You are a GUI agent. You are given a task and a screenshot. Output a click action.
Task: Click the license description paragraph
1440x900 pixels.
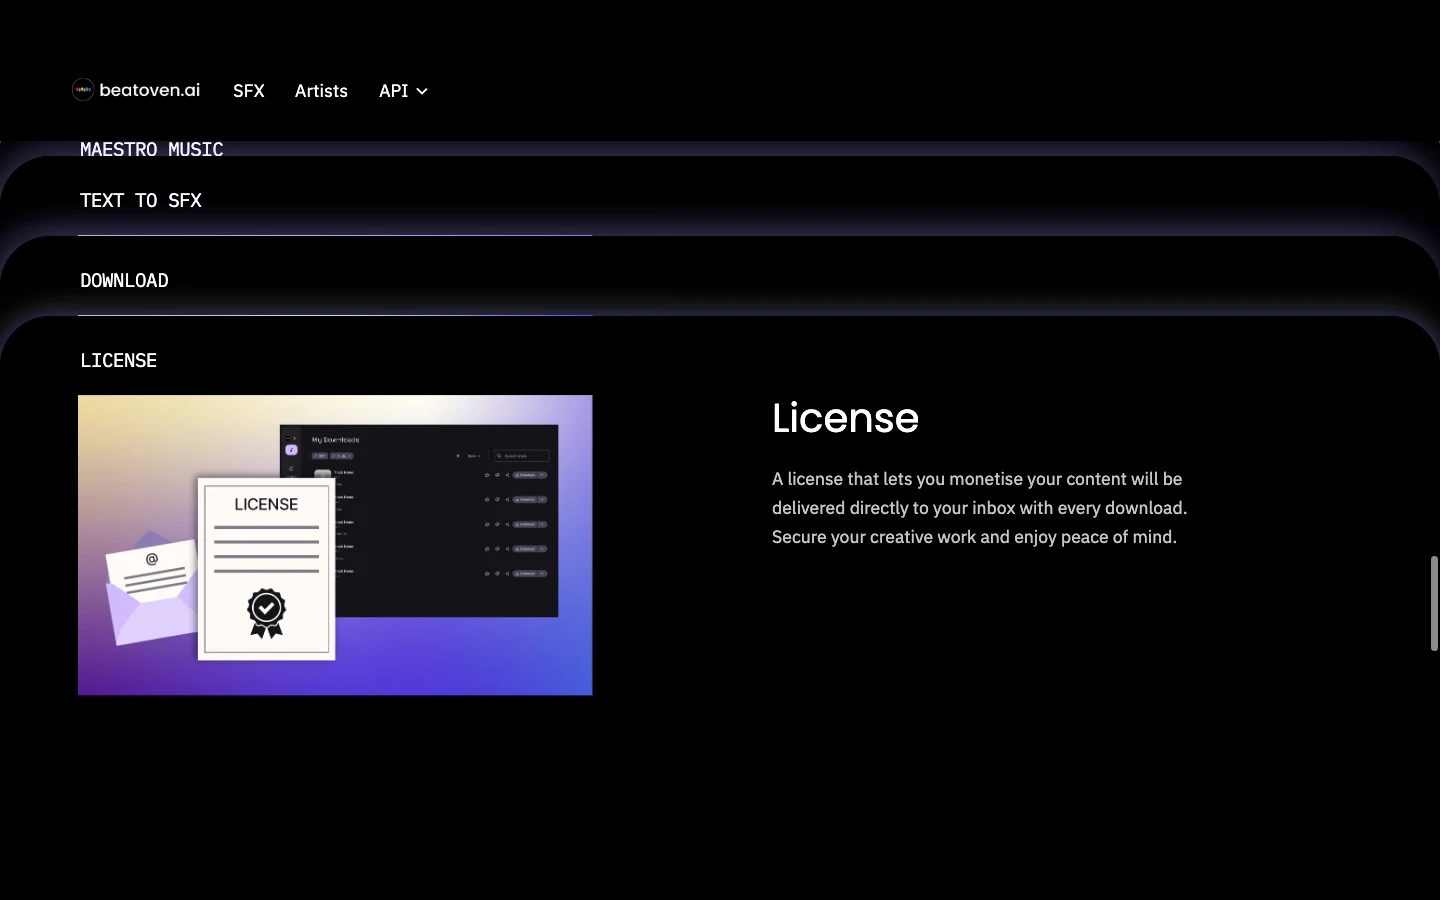point(979,508)
